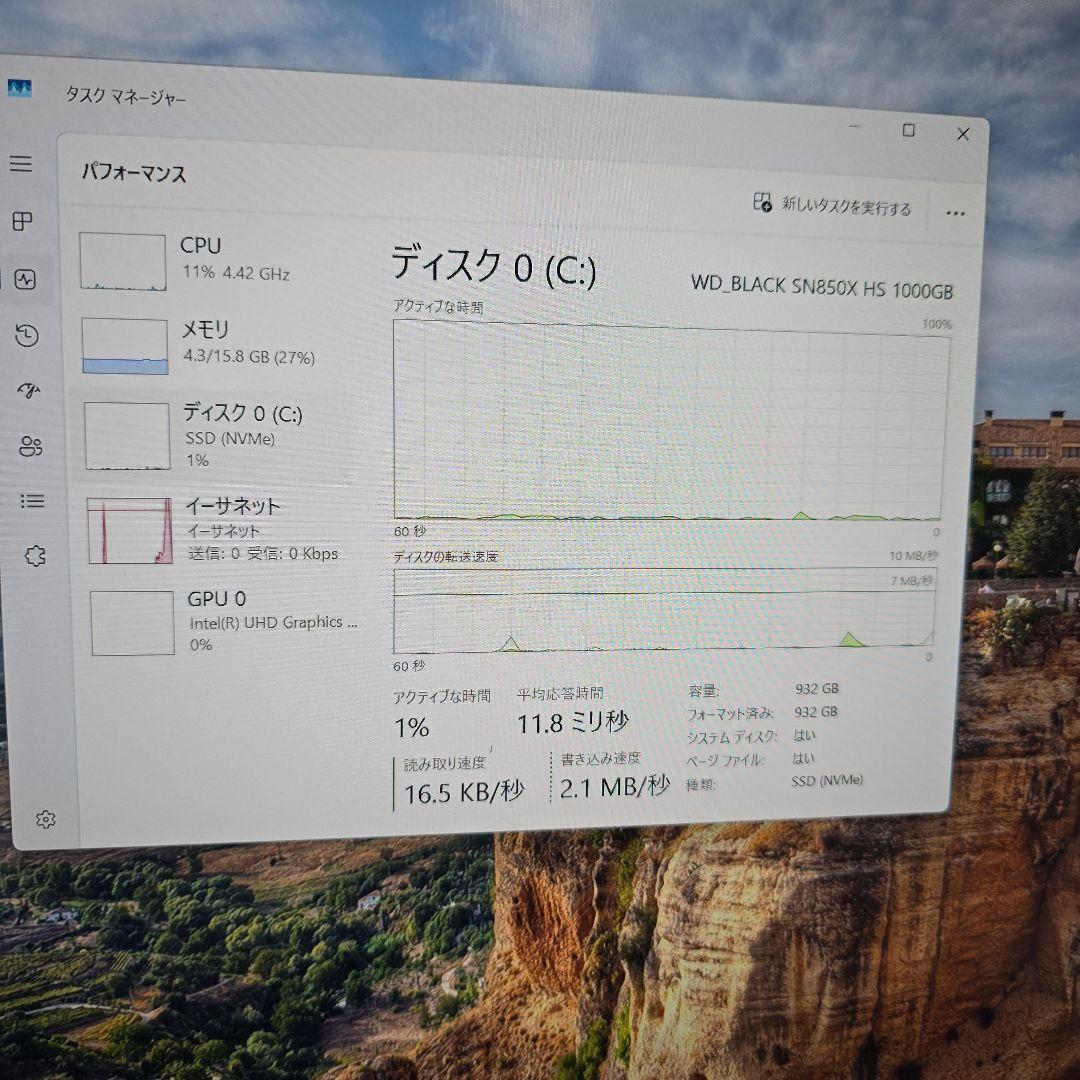Click the WD_BLACK SN850X disk title
The image size is (1080, 1080).
pos(822,291)
